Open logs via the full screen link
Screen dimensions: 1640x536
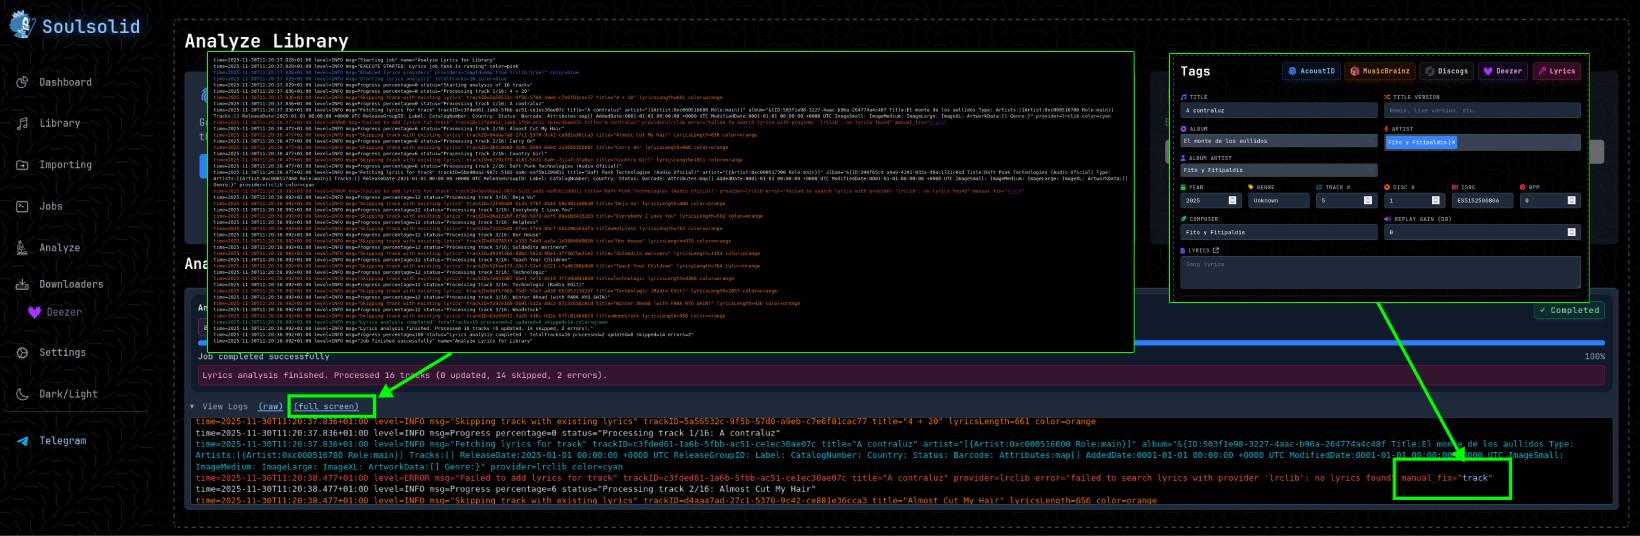click(326, 406)
